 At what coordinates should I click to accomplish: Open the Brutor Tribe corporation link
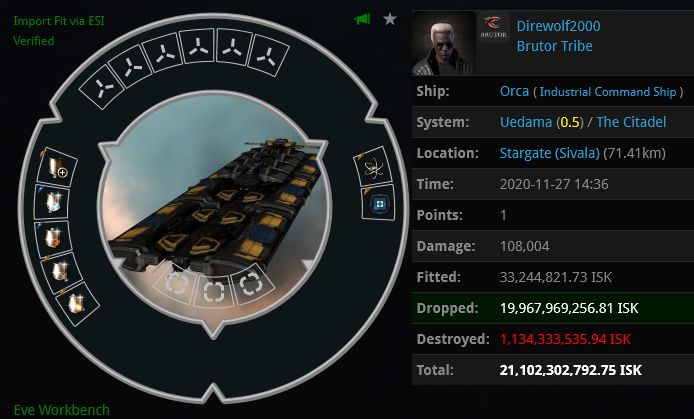pos(555,46)
